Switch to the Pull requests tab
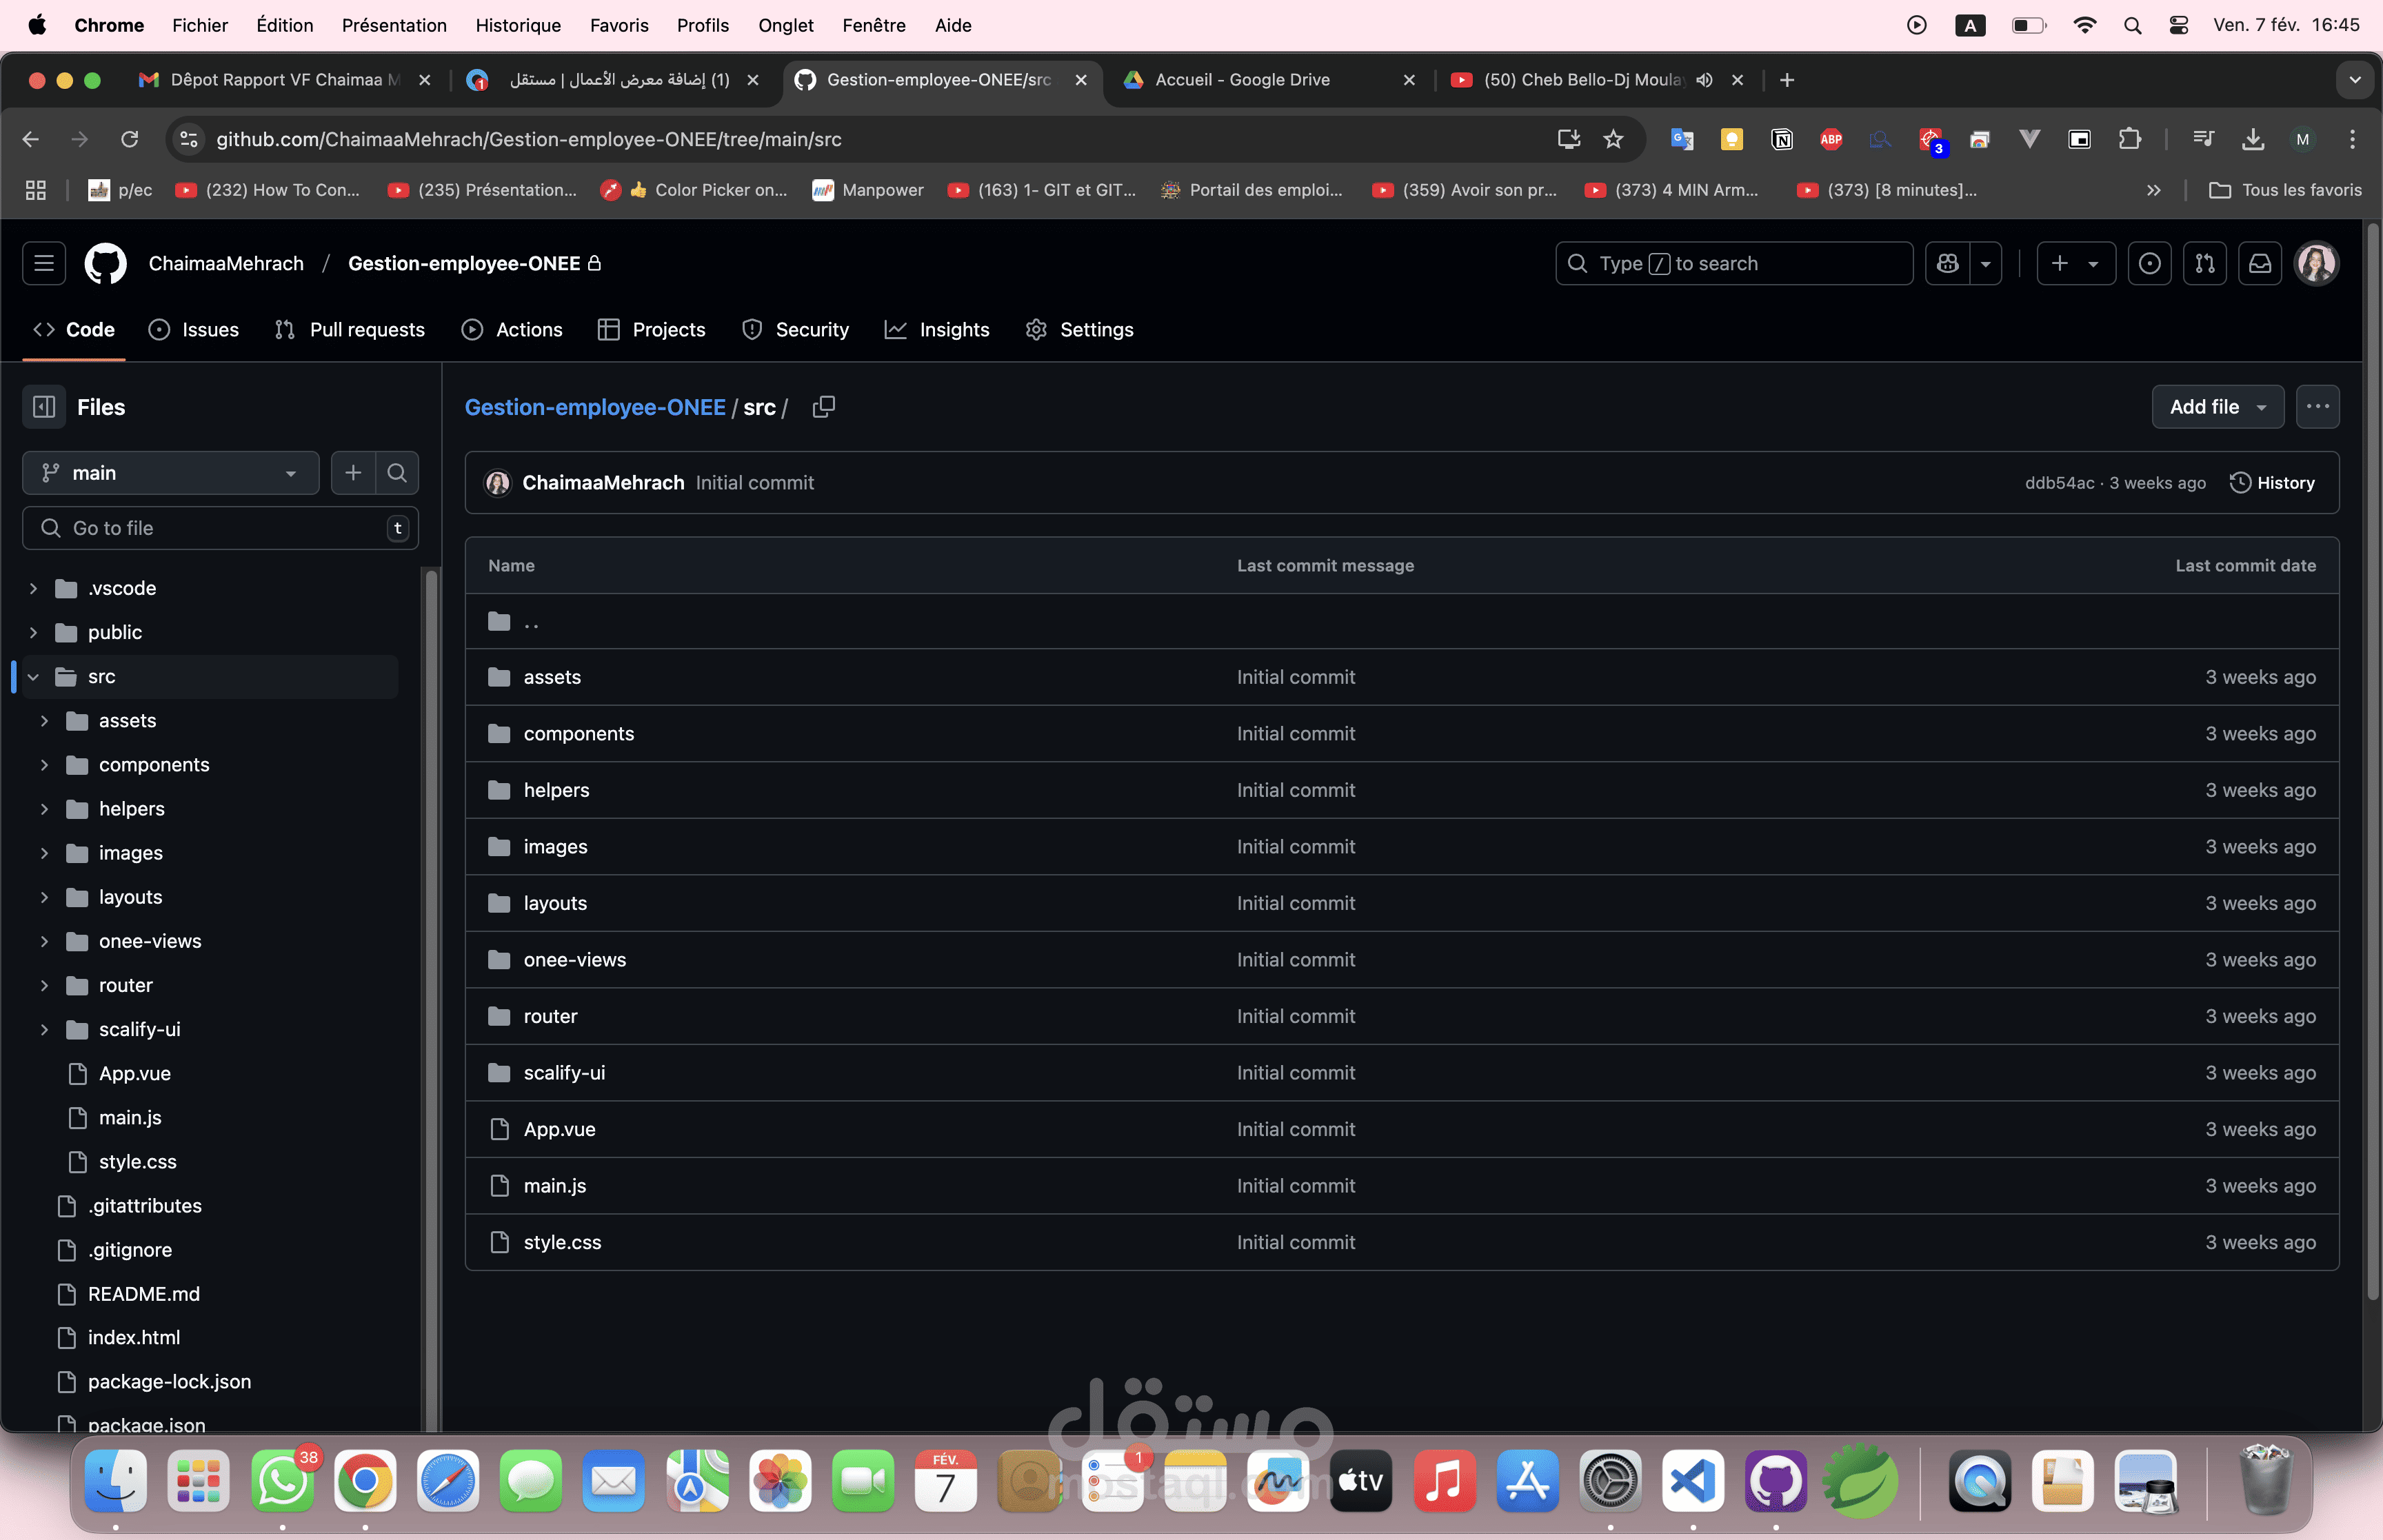The width and height of the screenshot is (2383, 1540). (x=350, y=330)
